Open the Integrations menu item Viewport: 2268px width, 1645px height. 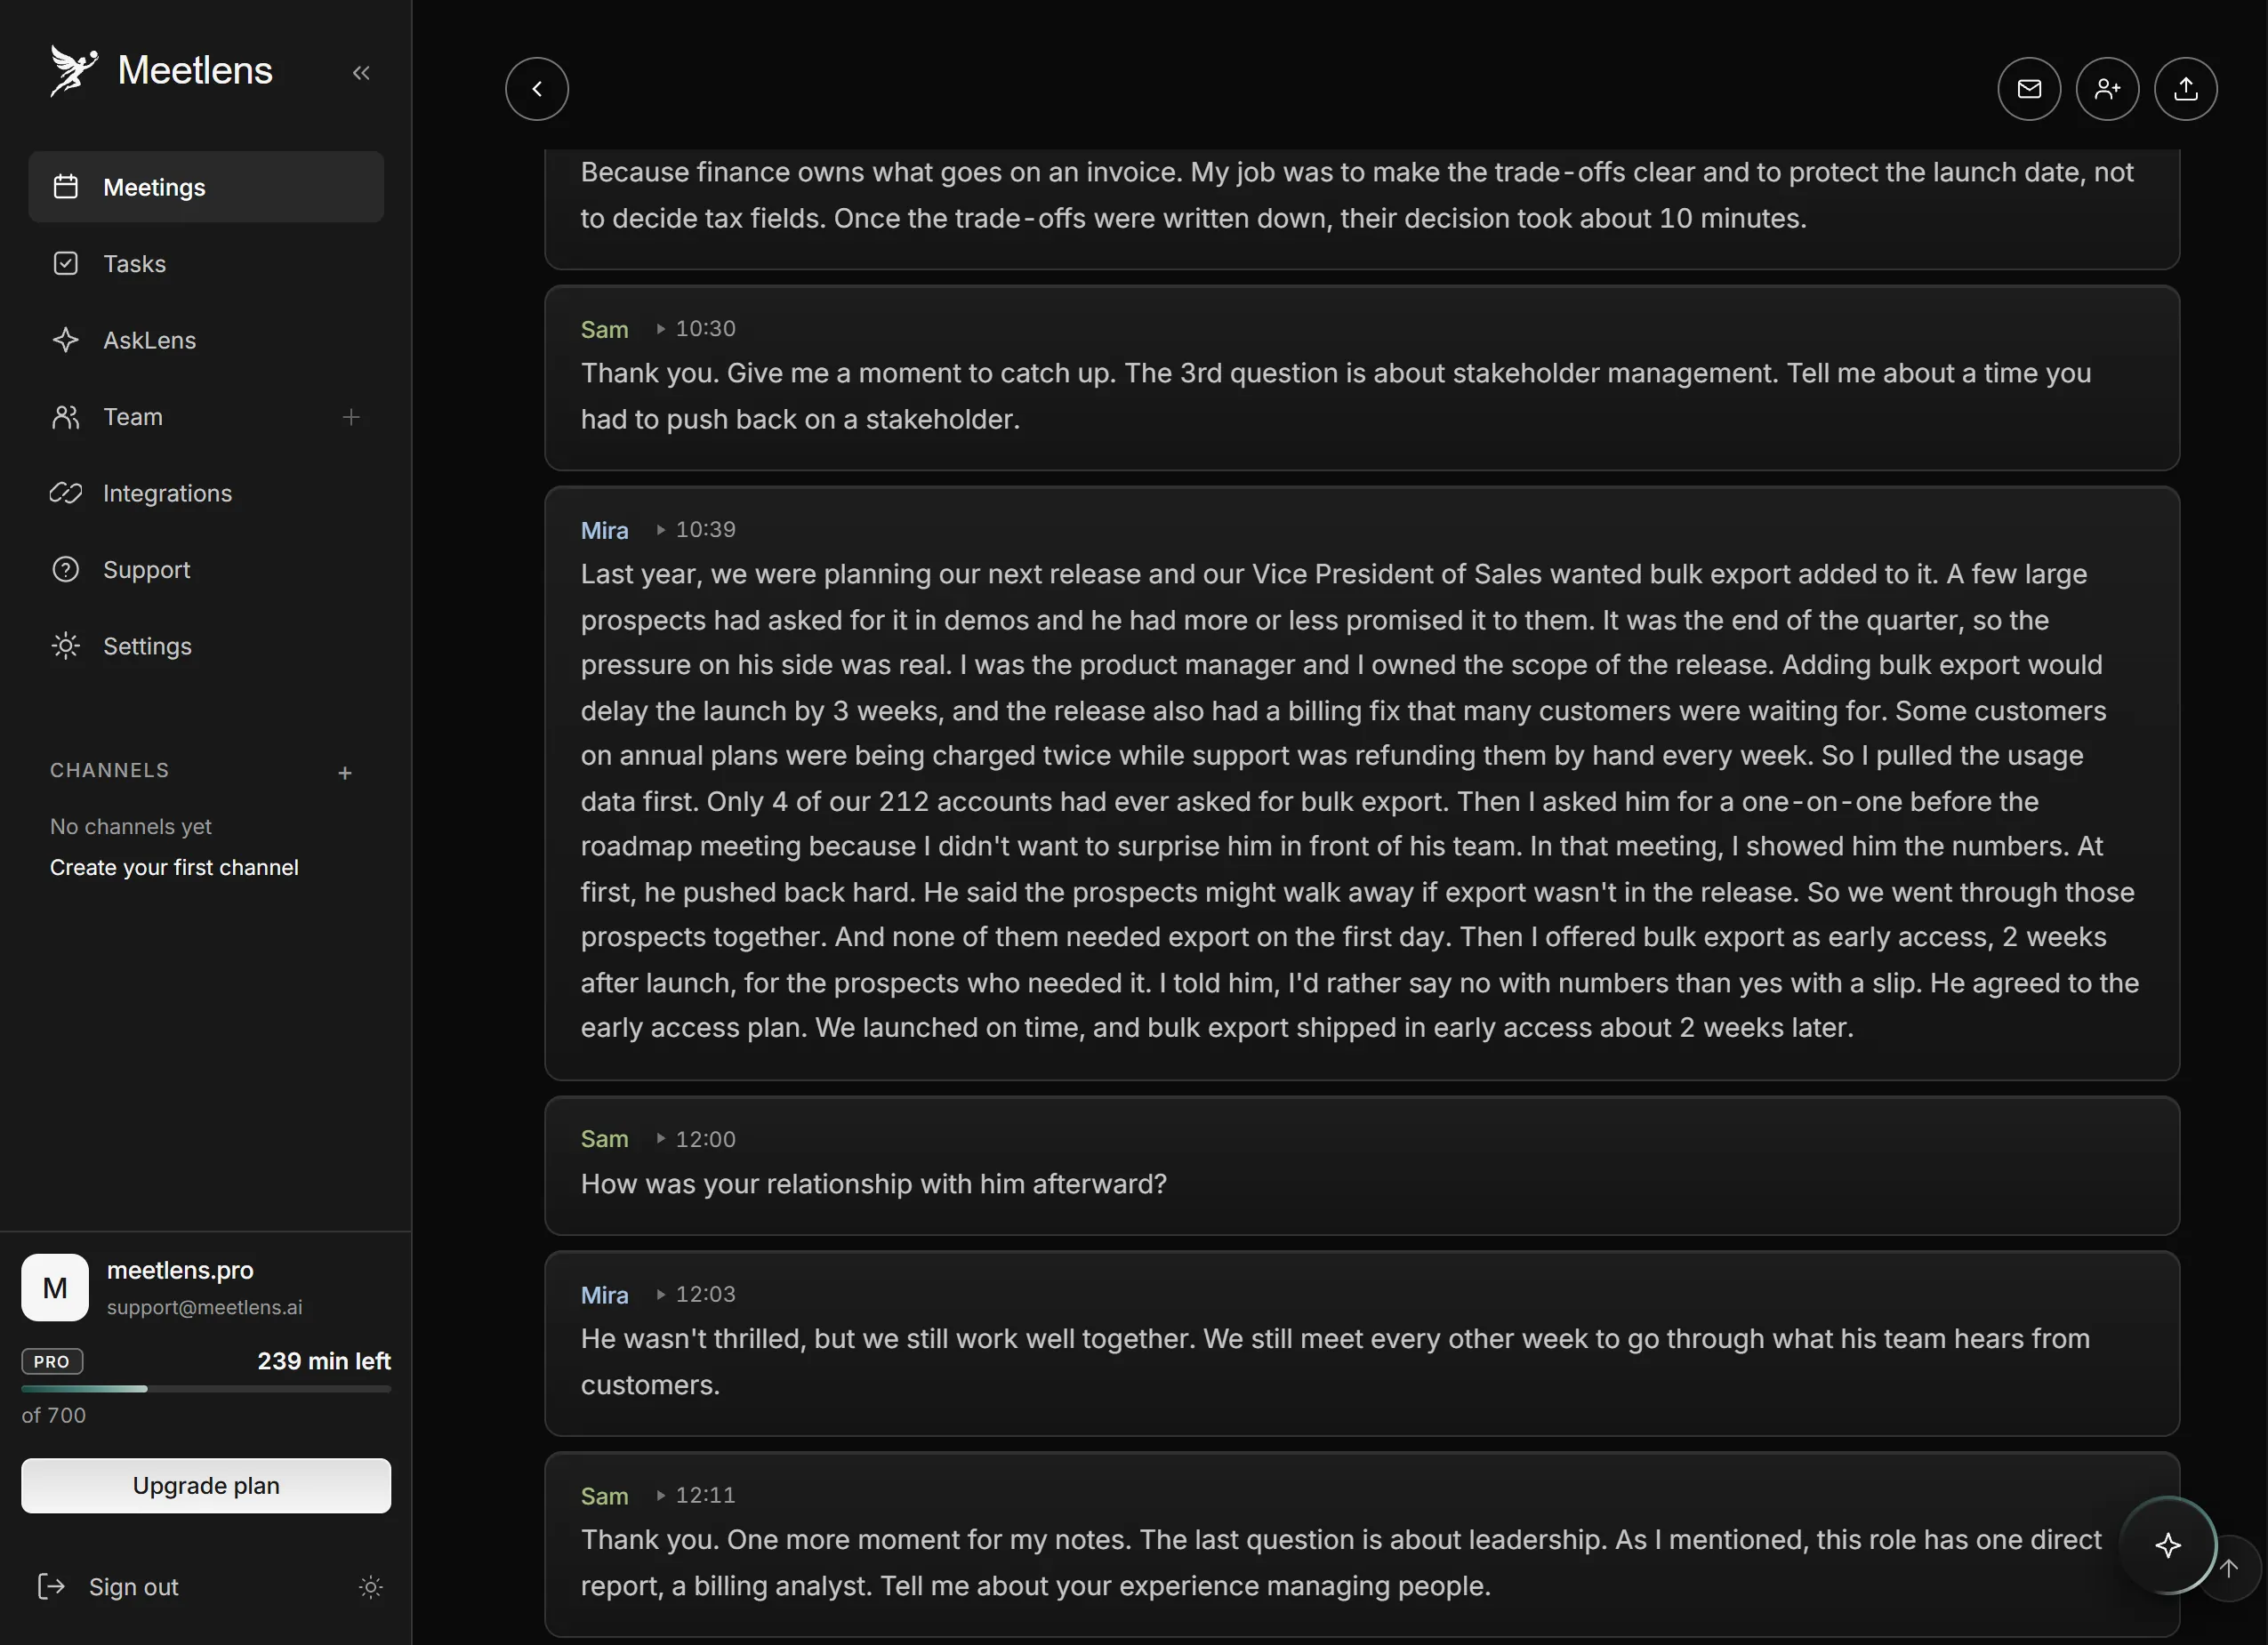pyautogui.click(x=206, y=493)
